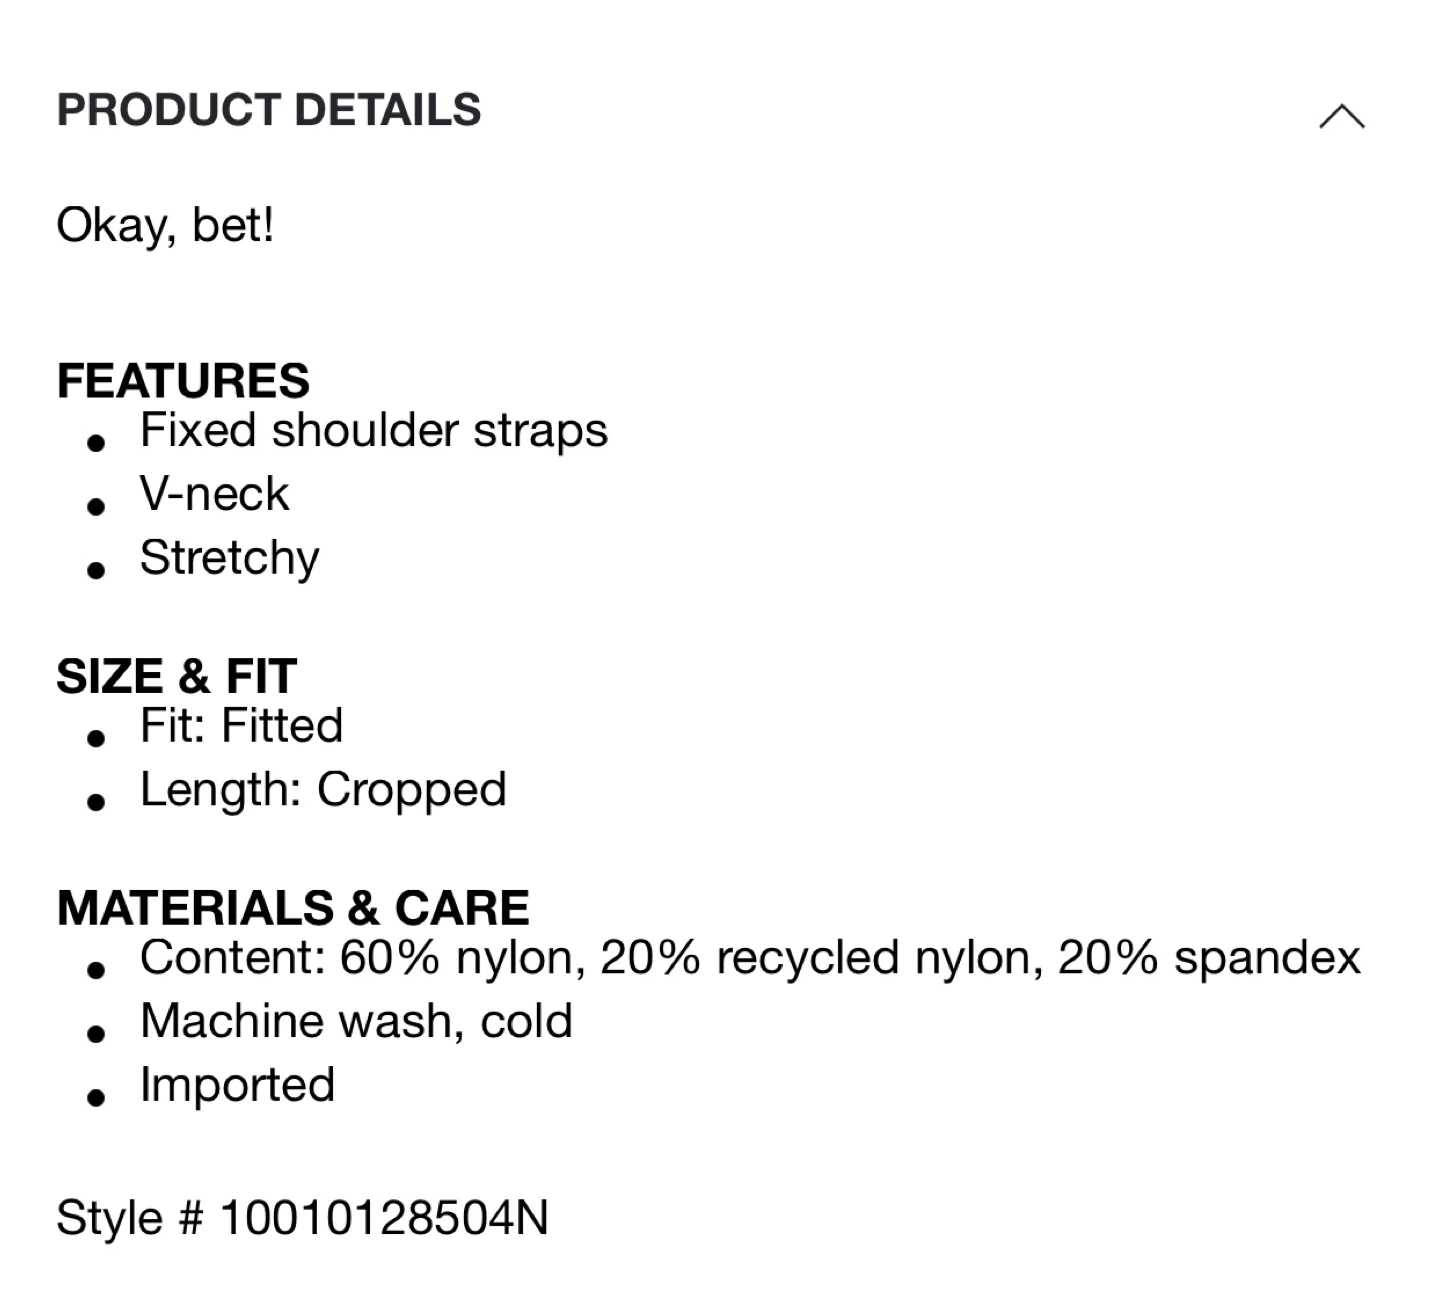The image size is (1440, 1299).
Task: Click the PRODUCT DETAILS header title
Action: point(269,110)
